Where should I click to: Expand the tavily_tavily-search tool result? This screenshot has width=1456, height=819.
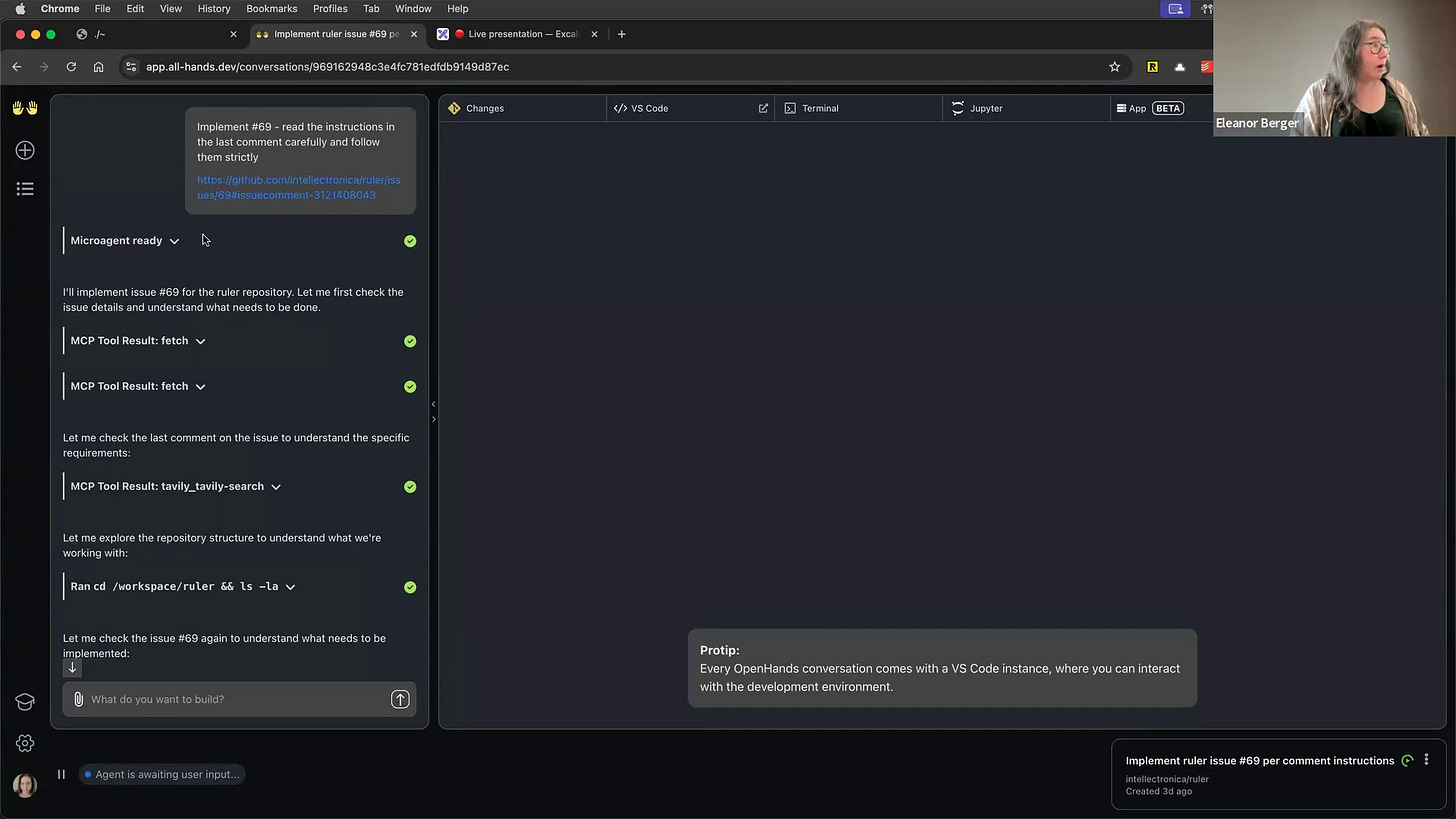(275, 486)
